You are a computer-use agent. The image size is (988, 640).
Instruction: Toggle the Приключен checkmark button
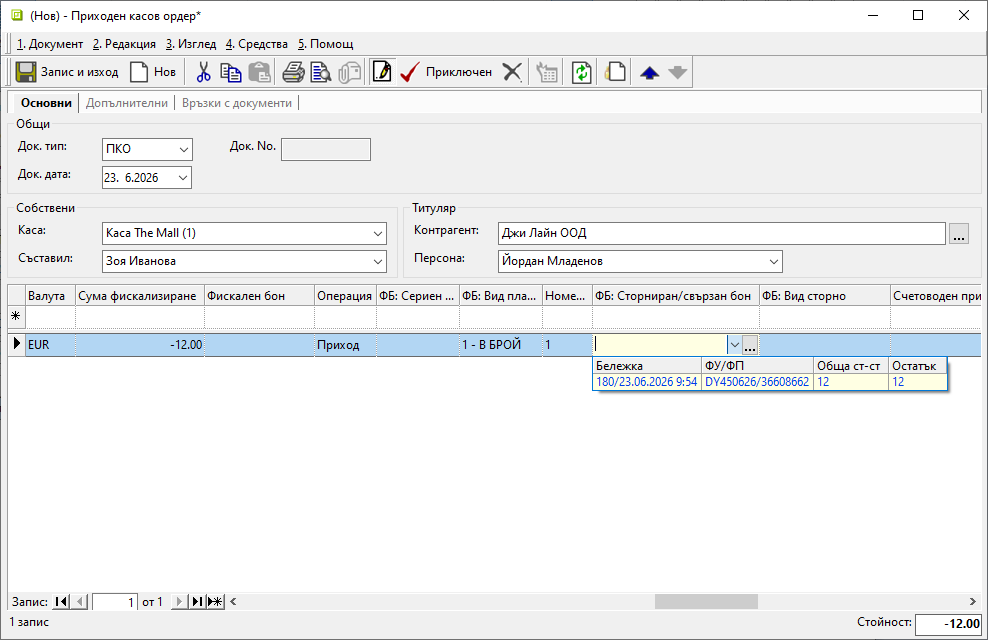pos(446,72)
